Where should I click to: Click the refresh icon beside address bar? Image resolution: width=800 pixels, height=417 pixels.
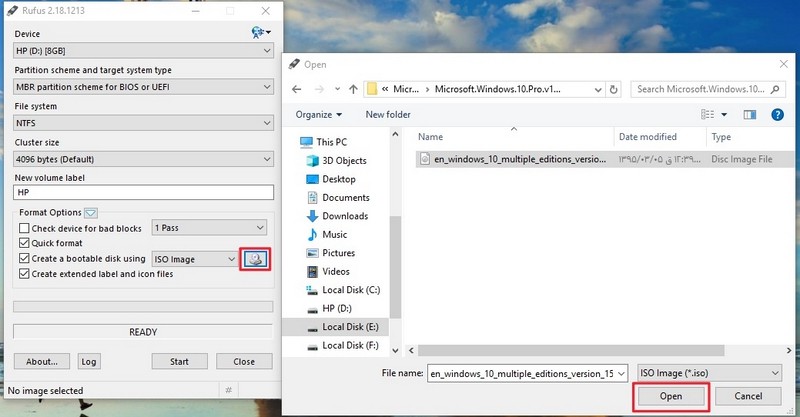pyautogui.click(x=613, y=89)
